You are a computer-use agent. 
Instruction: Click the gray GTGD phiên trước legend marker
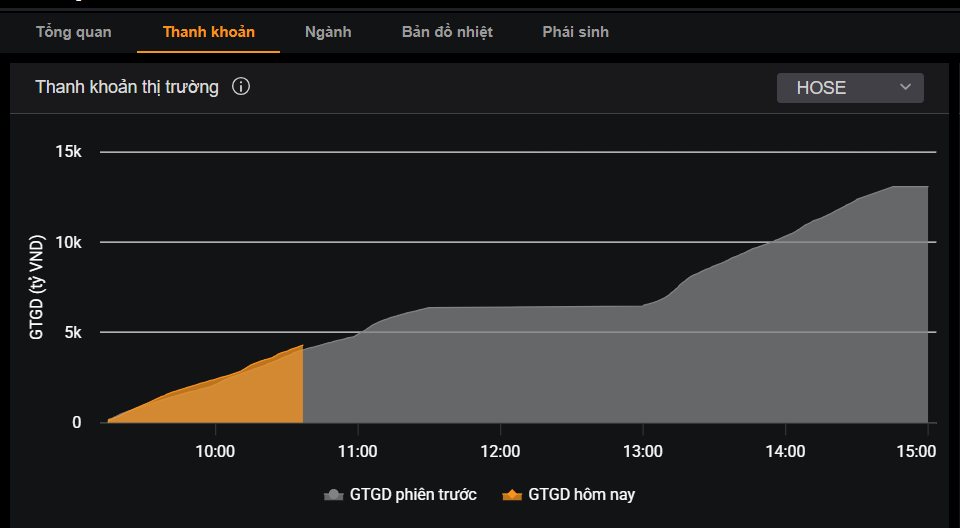click(x=333, y=495)
